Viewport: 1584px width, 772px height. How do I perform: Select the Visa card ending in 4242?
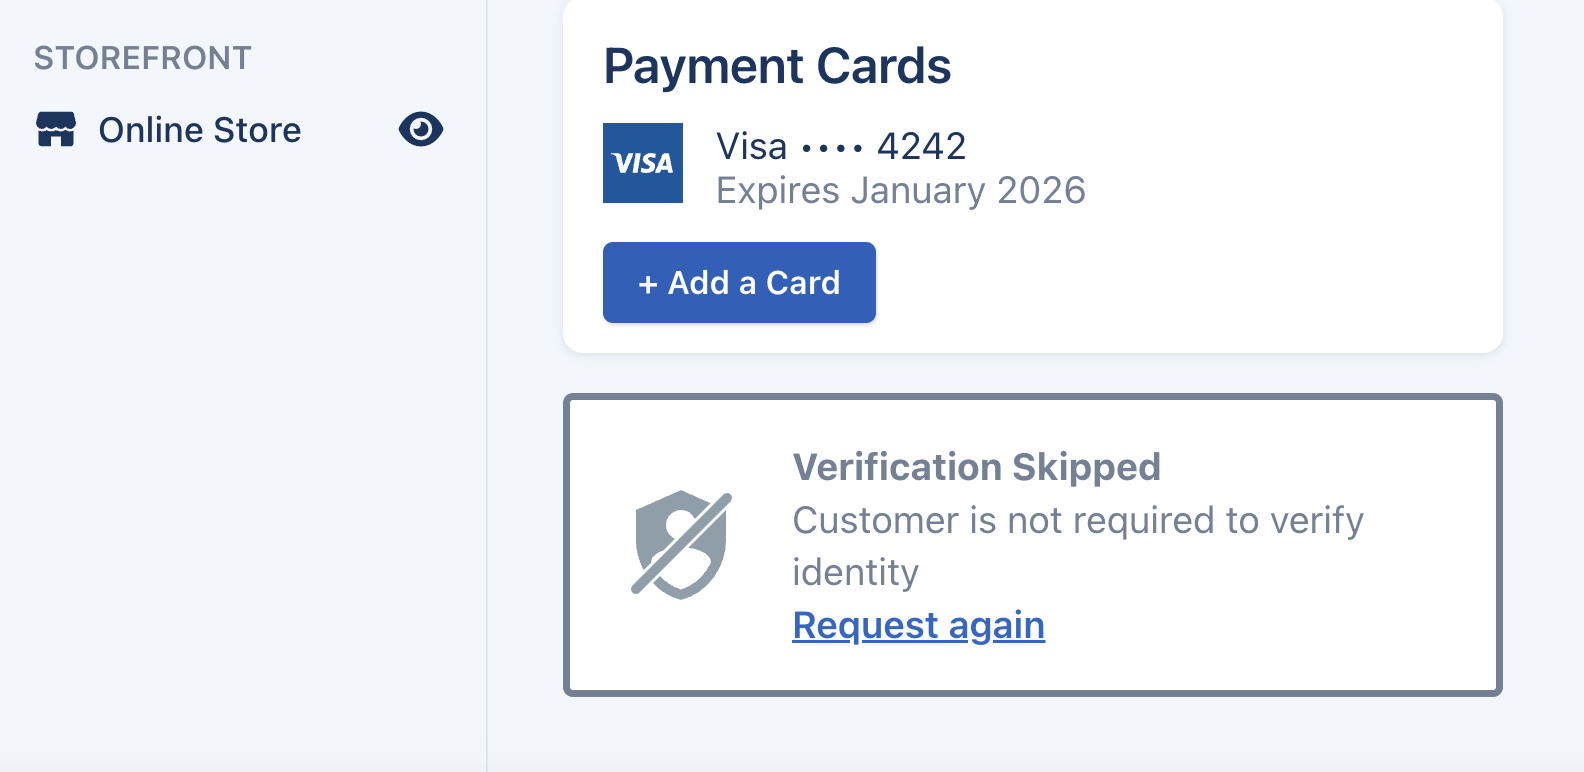tap(841, 147)
